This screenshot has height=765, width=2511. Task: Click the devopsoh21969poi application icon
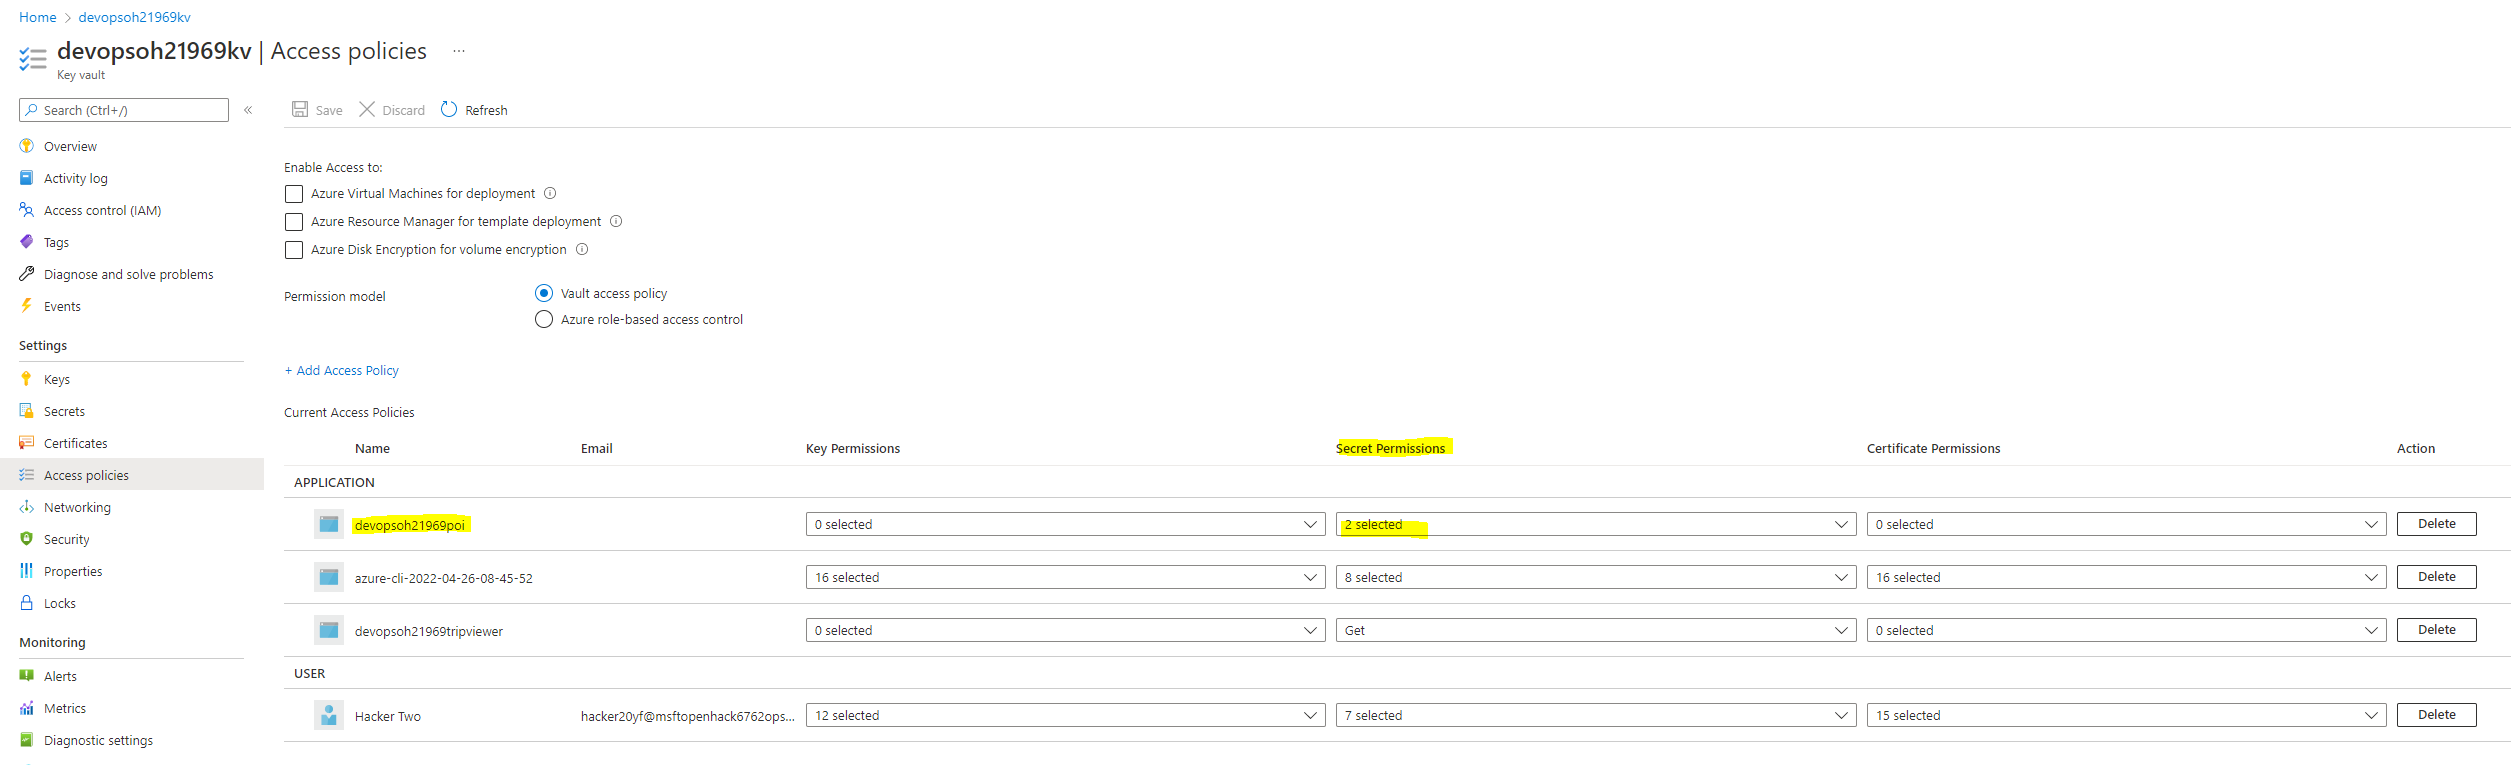(329, 524)
